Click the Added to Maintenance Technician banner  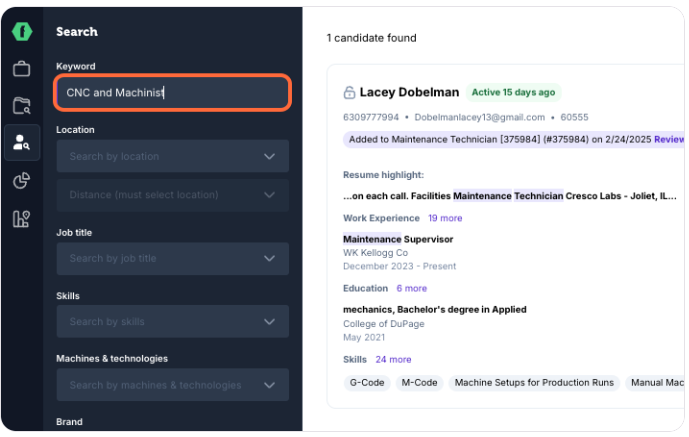pyautogui.click(x=514, y=140)
